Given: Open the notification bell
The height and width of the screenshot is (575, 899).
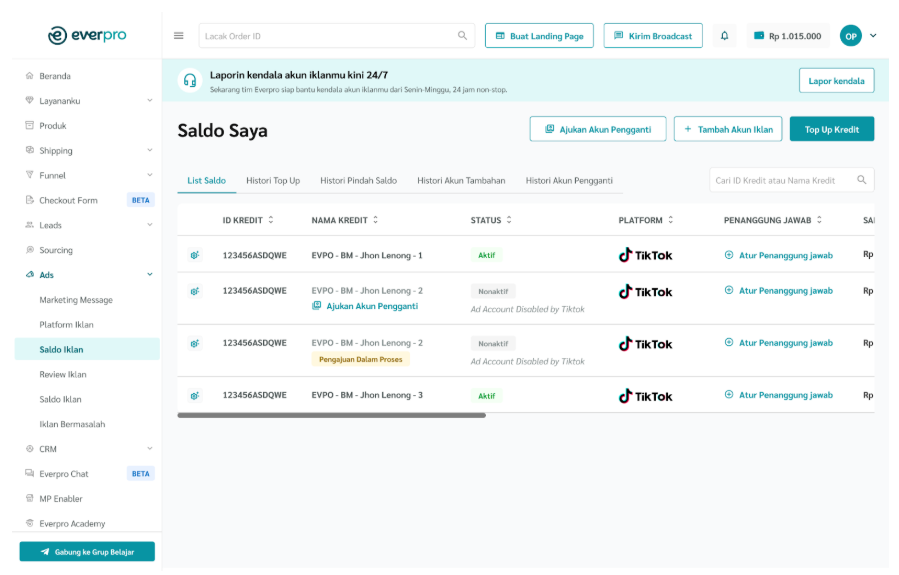Looking at the screenshot, I should click(724, 36).
